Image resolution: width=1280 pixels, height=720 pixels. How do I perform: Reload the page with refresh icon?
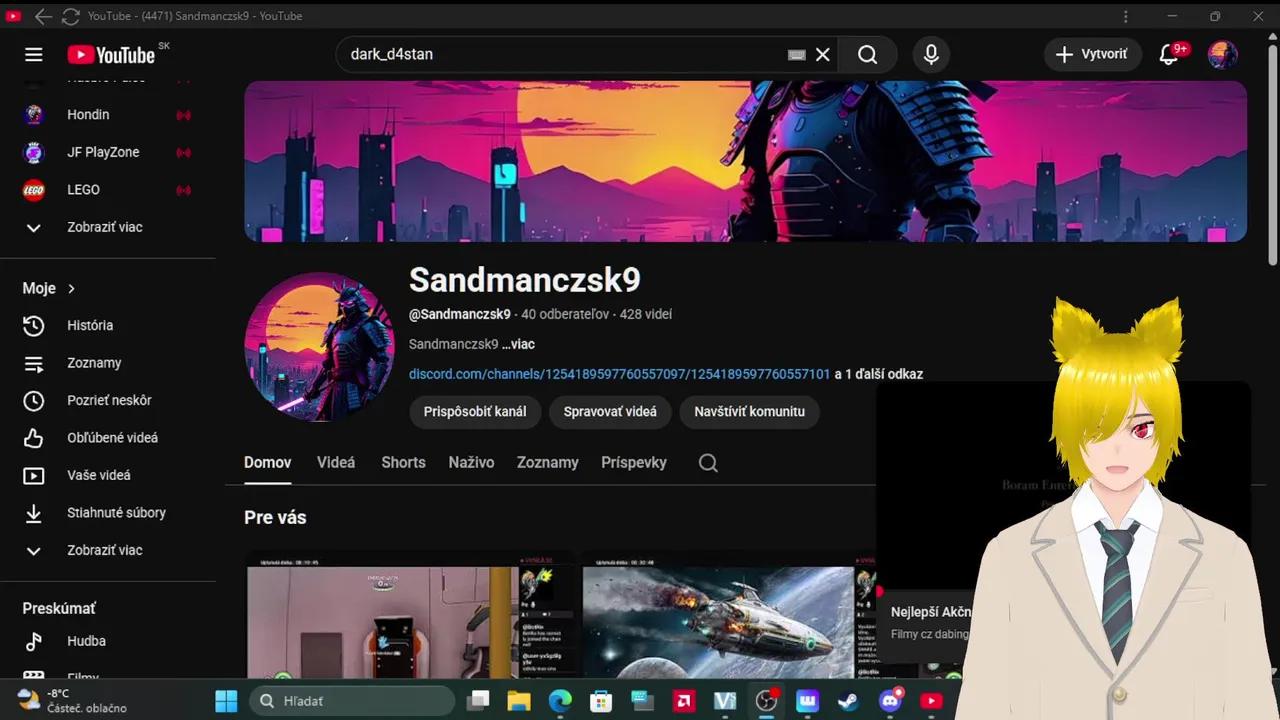pos(71,16)
